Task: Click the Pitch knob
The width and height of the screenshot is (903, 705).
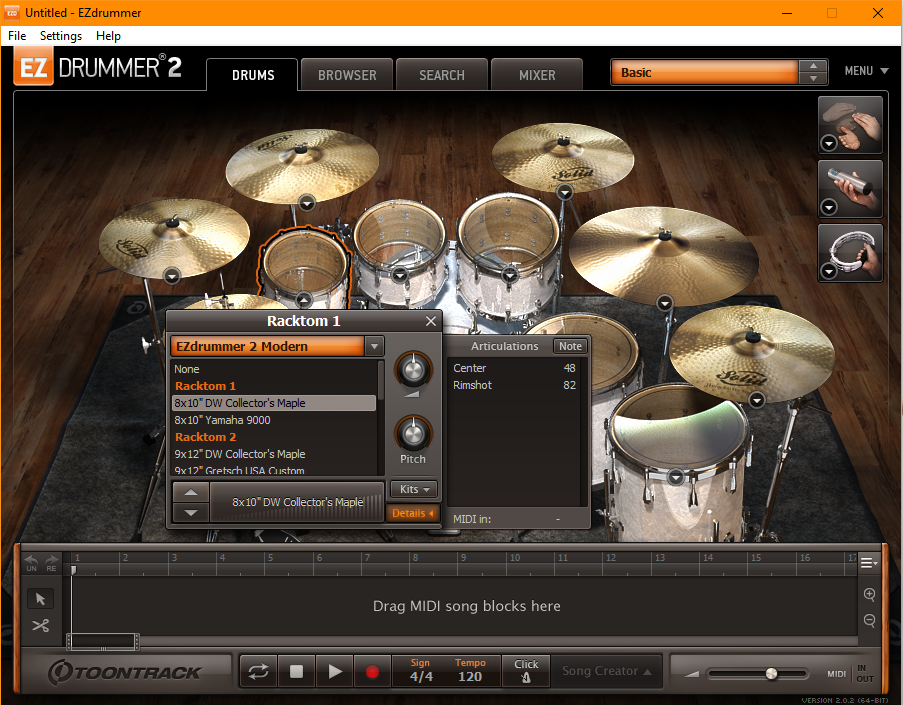Action: coord(413,434)
